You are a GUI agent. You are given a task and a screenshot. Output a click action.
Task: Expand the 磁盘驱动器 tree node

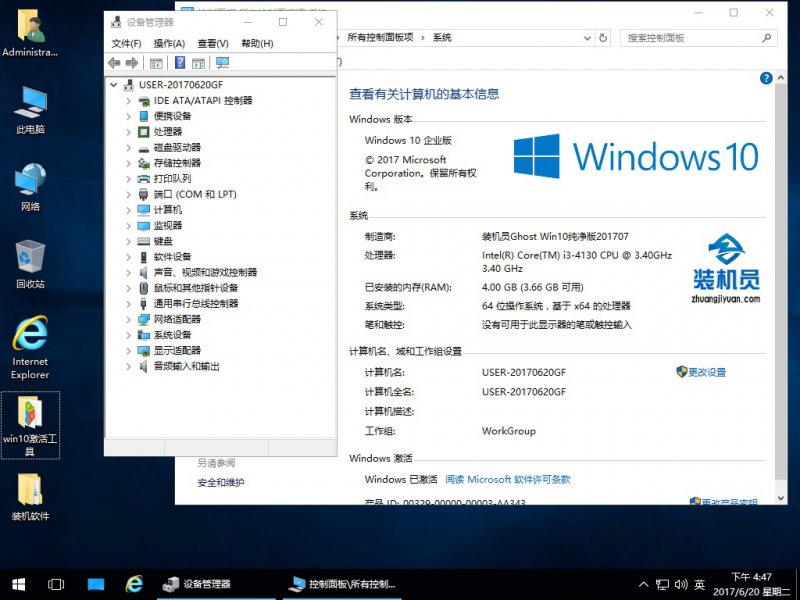[x=128, y=147]
